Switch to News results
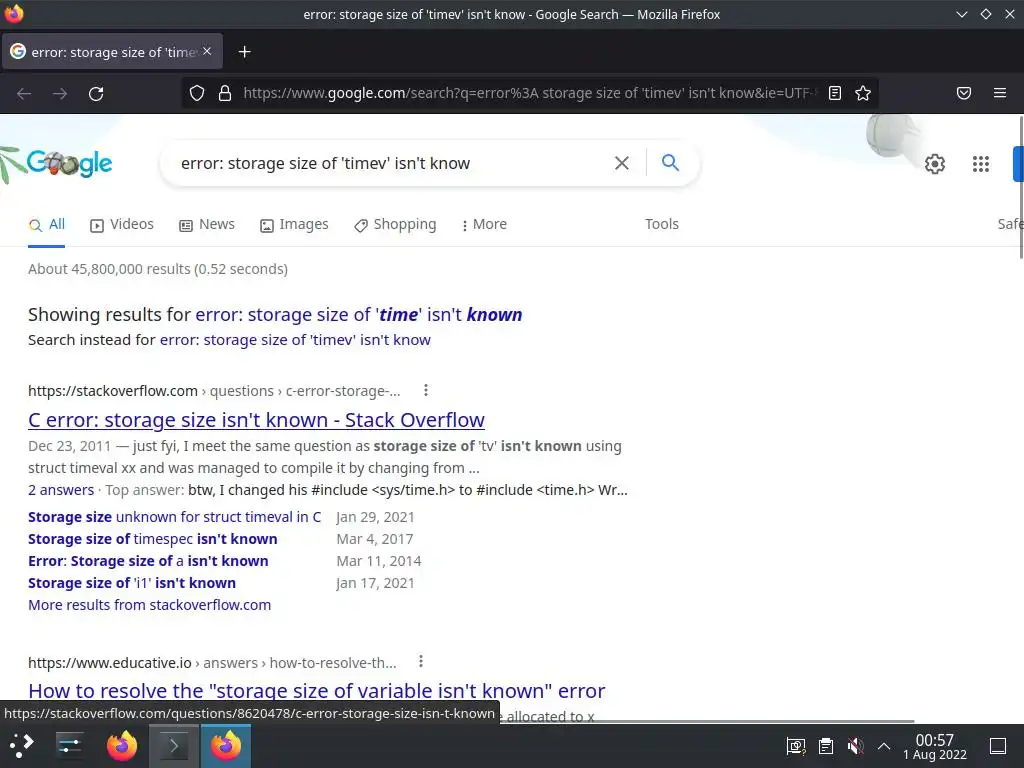The image size is (1024, 768). point(206,225)
